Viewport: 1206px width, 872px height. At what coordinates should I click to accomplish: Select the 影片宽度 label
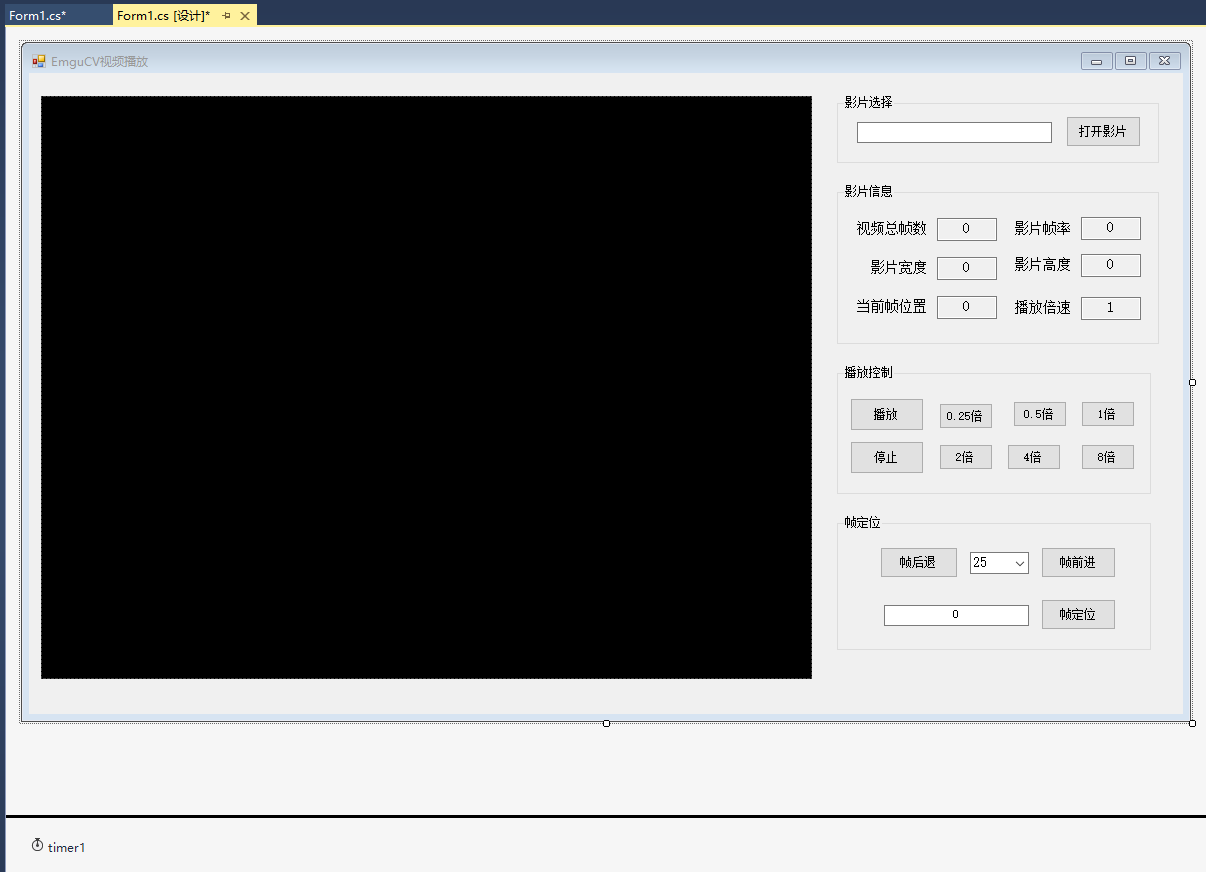[898, 268]
